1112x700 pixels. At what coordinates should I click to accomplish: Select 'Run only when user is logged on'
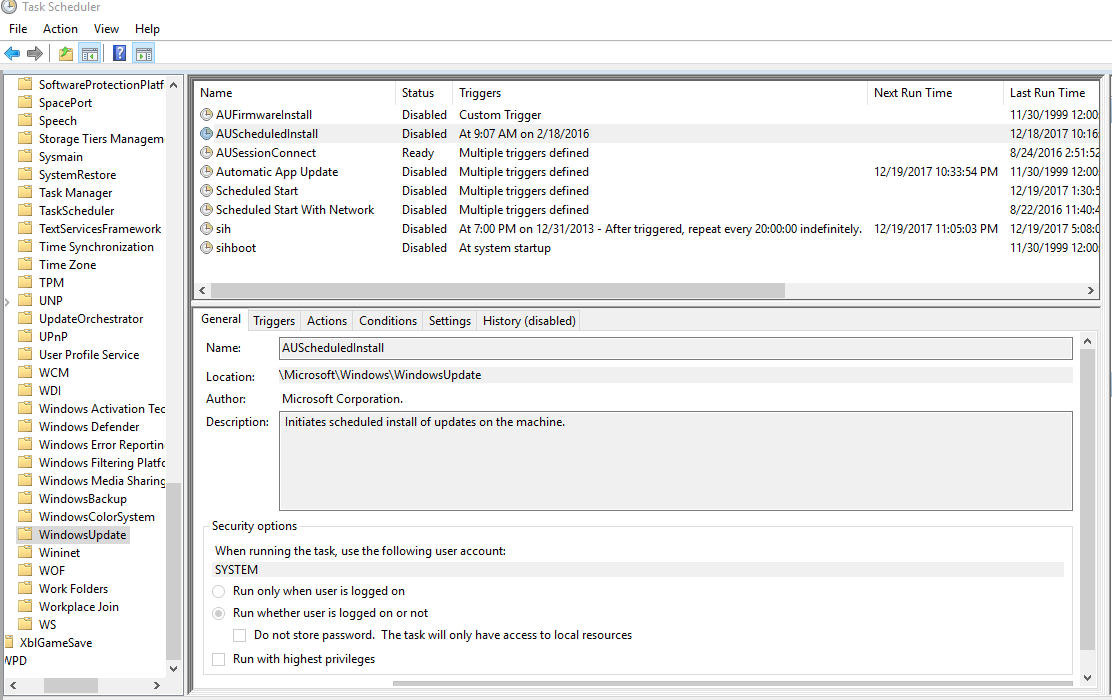[219, 591]
